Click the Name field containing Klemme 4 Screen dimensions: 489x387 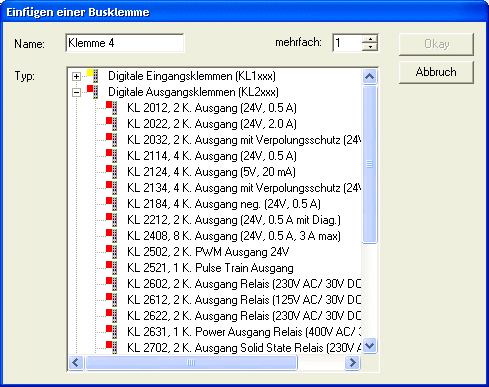click(125, 43)
